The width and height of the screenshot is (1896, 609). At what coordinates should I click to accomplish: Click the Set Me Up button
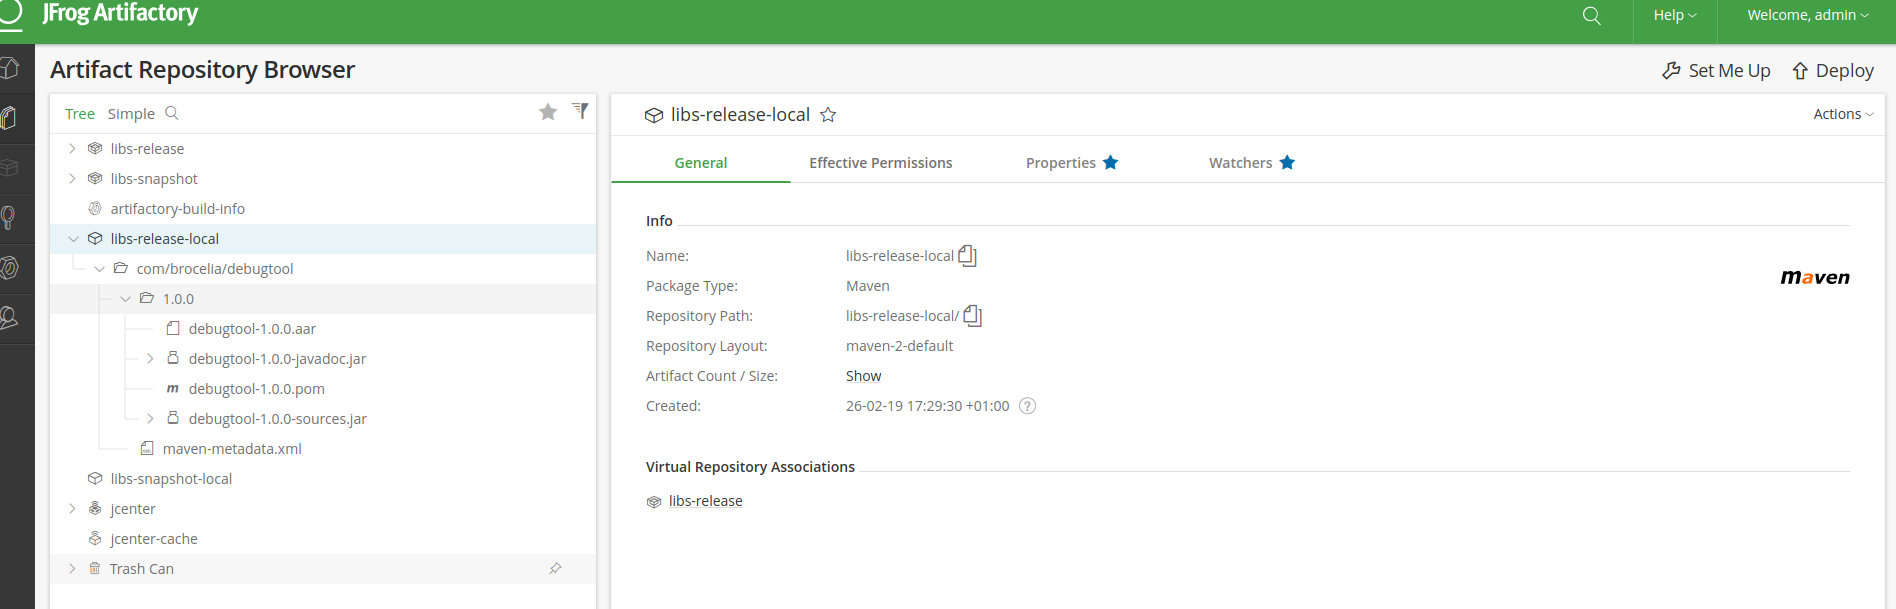click(1716, 71)
